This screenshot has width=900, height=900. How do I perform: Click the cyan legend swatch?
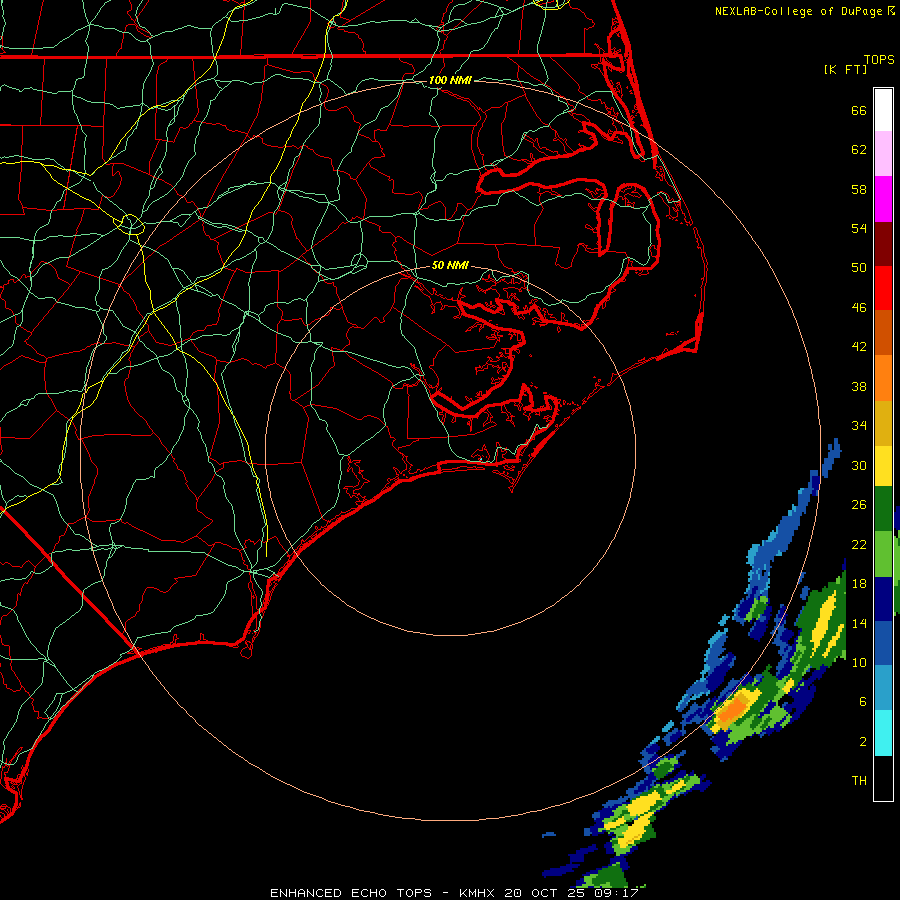click(x=883, y=733)
